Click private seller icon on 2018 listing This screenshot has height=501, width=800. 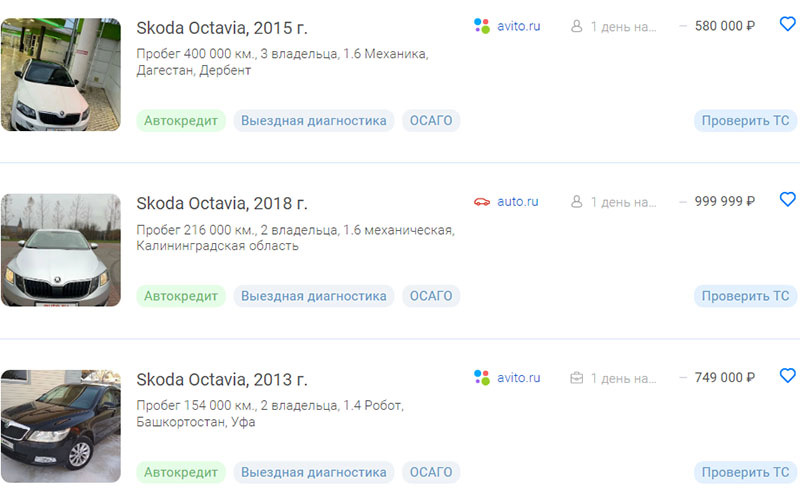pos(576,202)
